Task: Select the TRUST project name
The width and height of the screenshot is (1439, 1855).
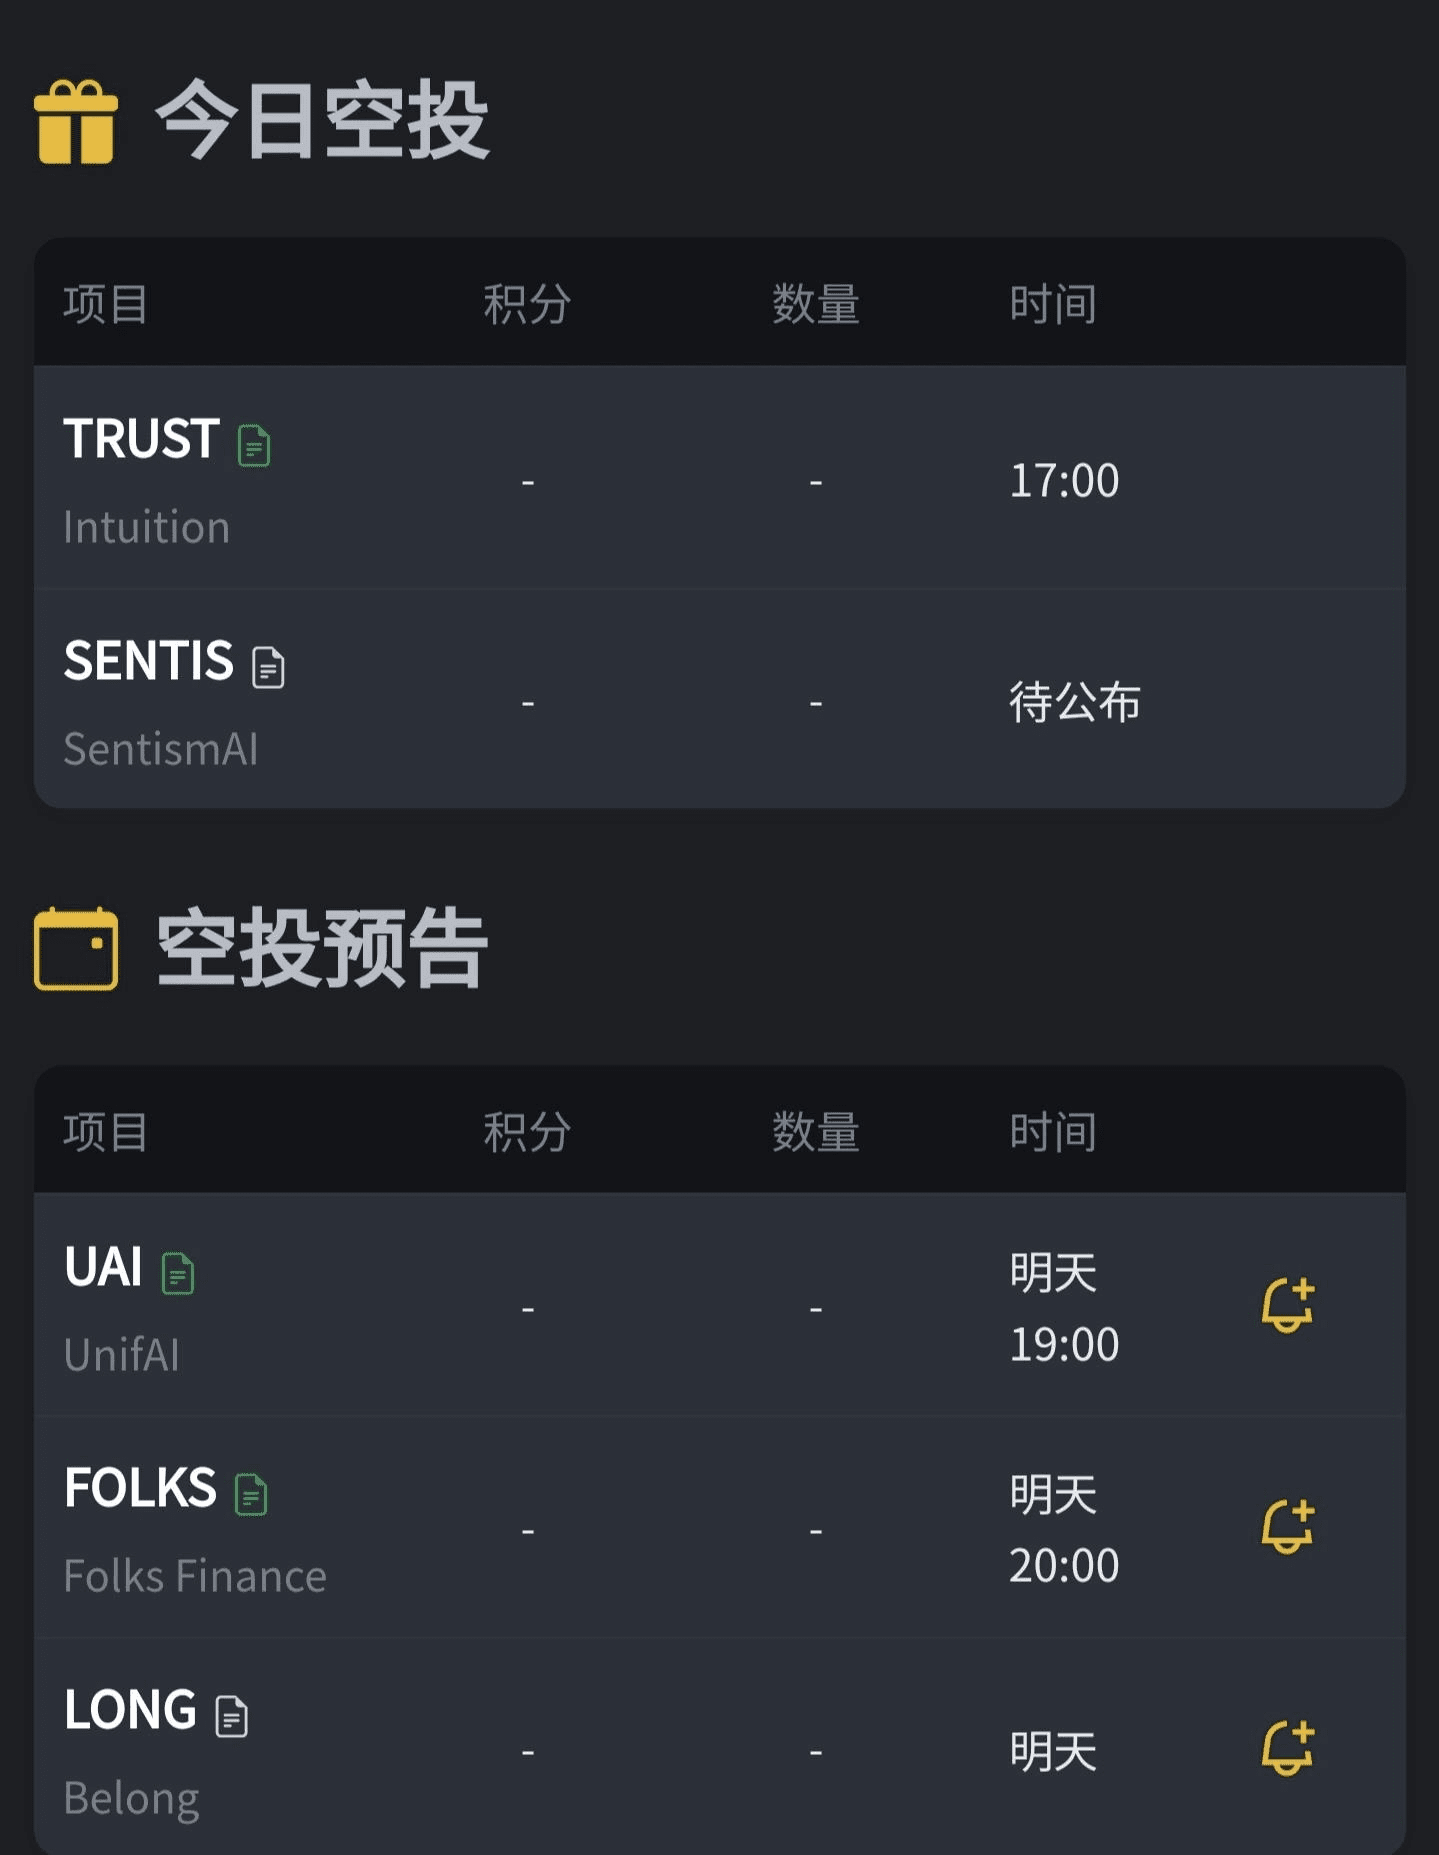Action: (x=141, y=438)
